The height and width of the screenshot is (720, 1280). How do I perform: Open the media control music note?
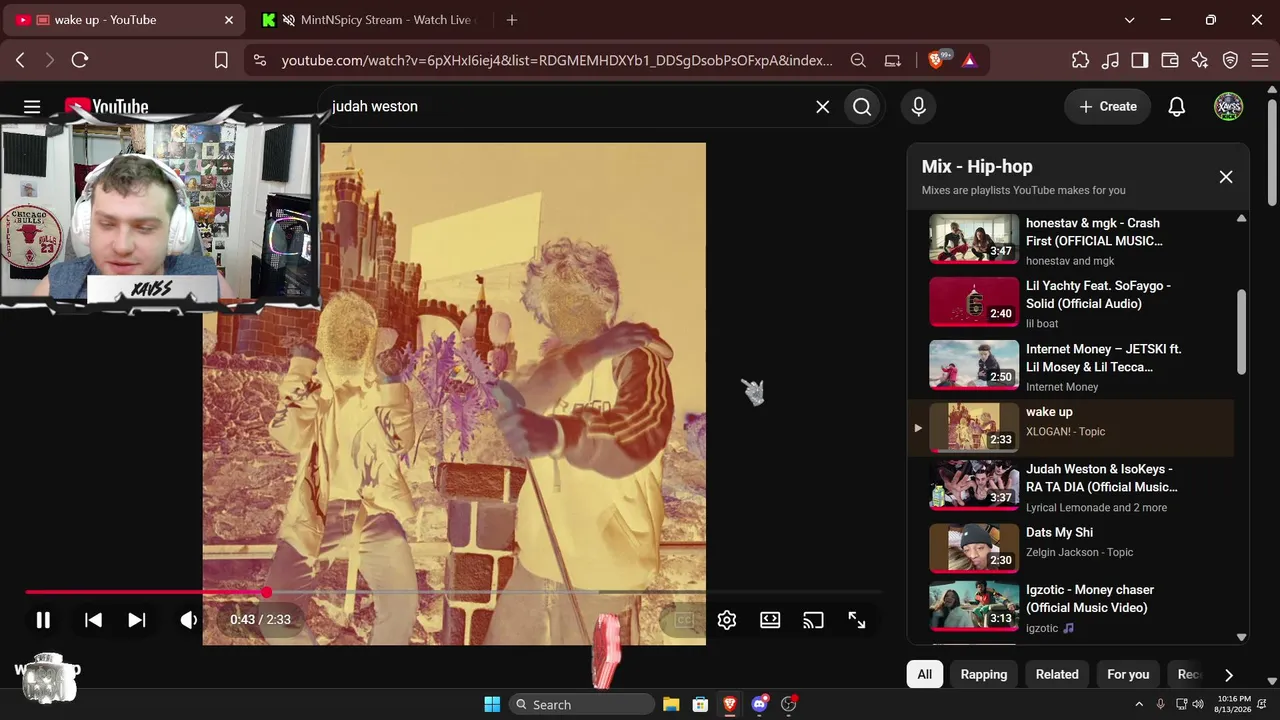[x=1110, y=60]
